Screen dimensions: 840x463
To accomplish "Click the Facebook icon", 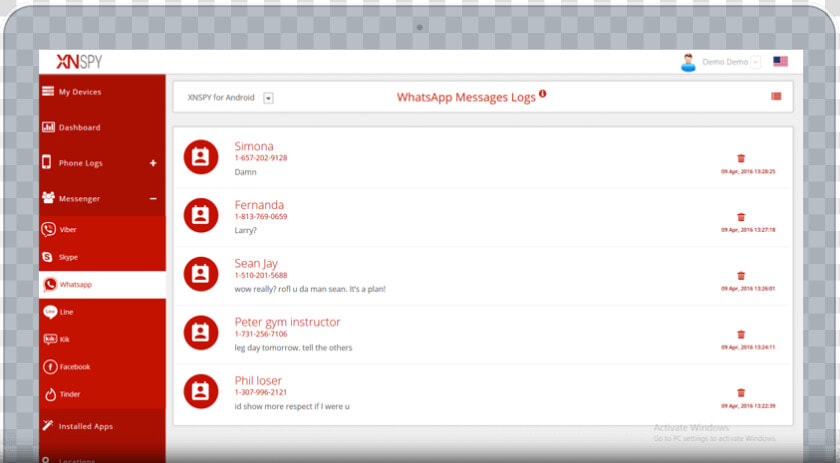I will (50, 367).
